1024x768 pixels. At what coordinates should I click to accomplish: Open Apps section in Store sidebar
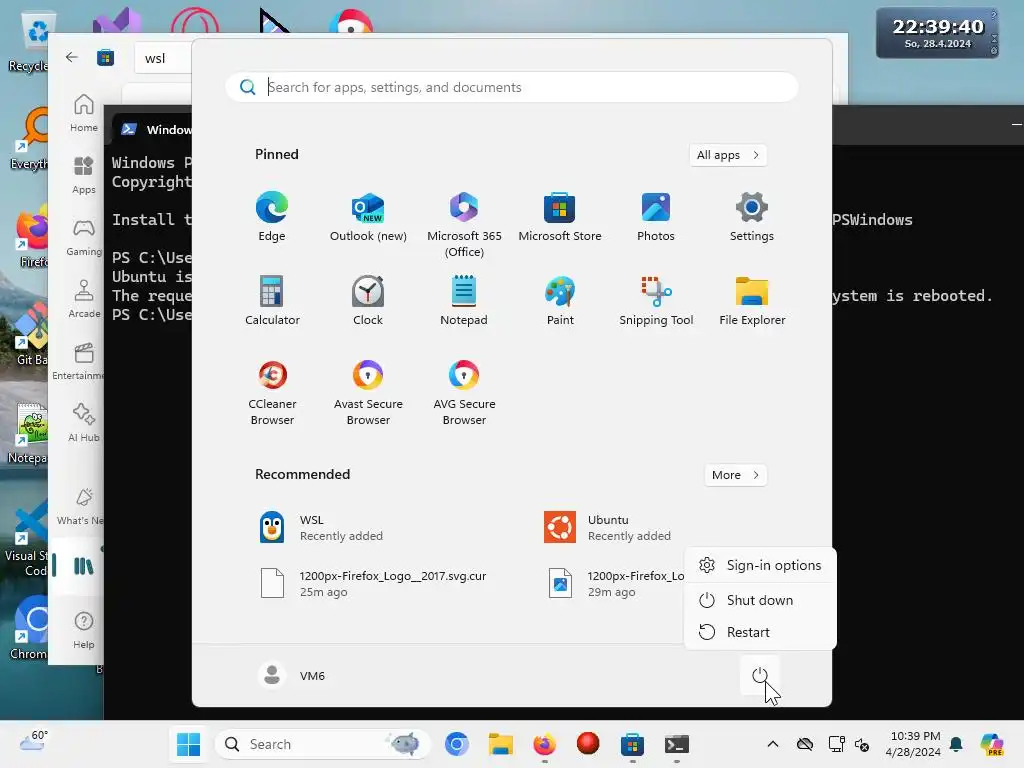point(84,175)
